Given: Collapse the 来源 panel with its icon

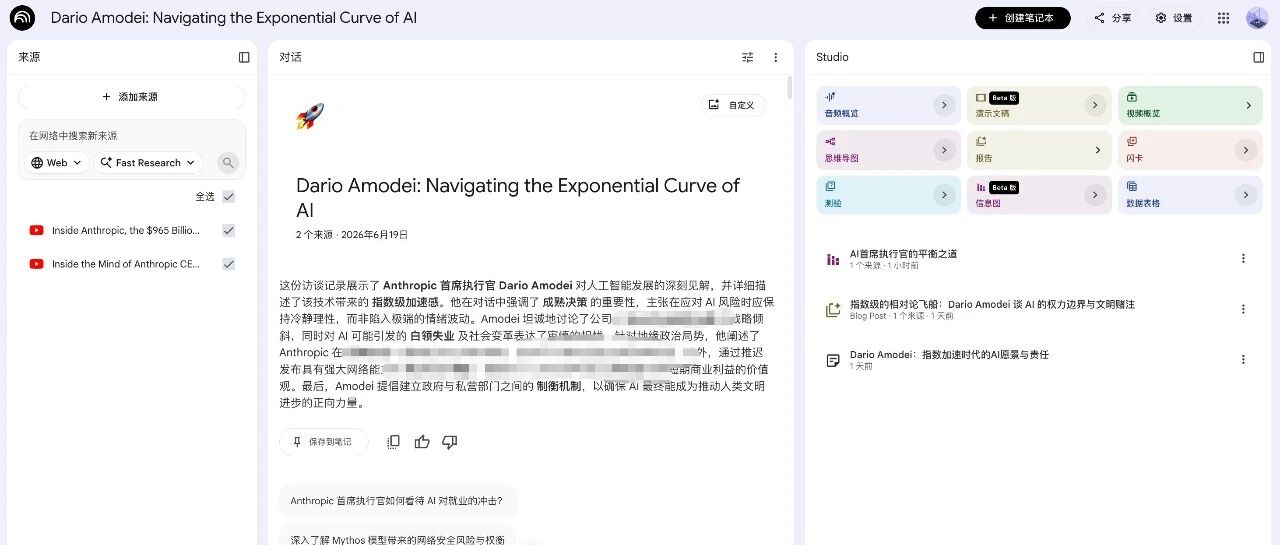Looking at the screenshot, I should (244, 57).
